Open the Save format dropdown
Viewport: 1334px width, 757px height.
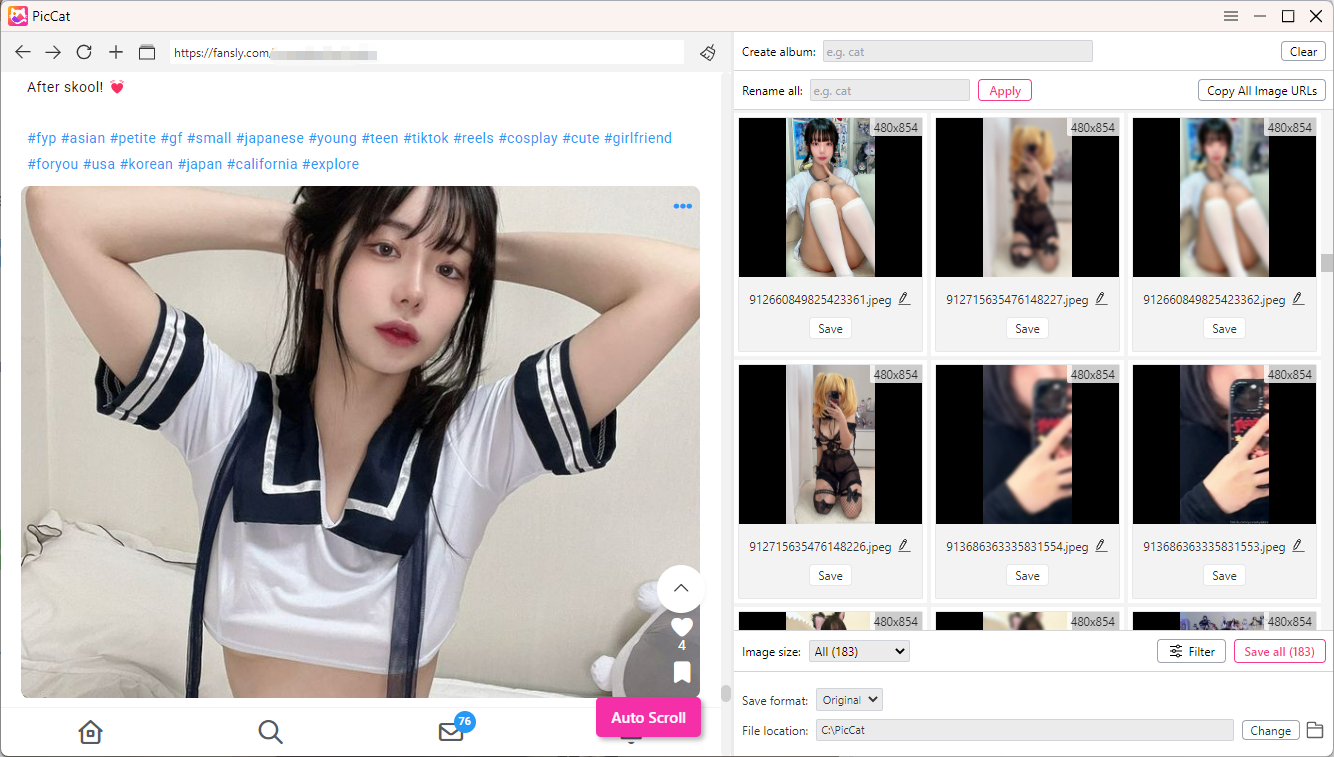click(x=849, y=700)
